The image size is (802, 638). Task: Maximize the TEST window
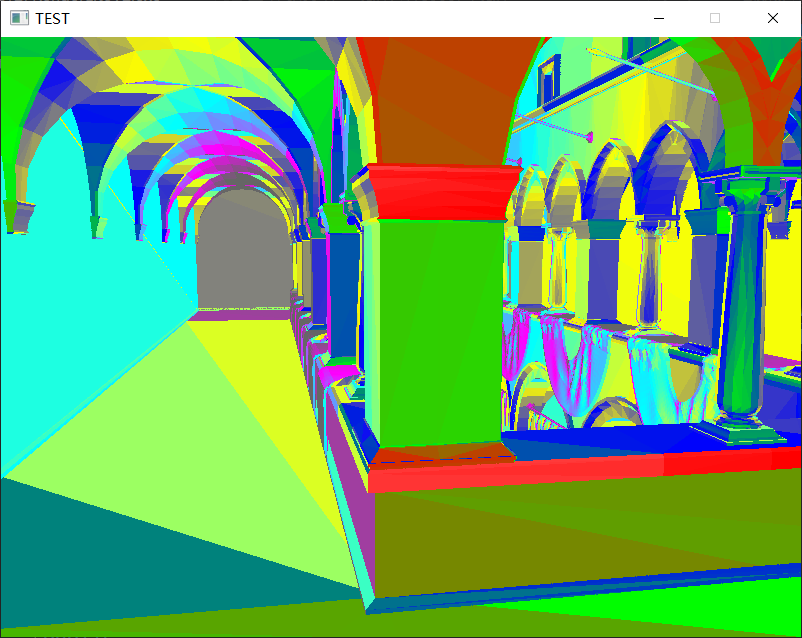coord(714,17)
